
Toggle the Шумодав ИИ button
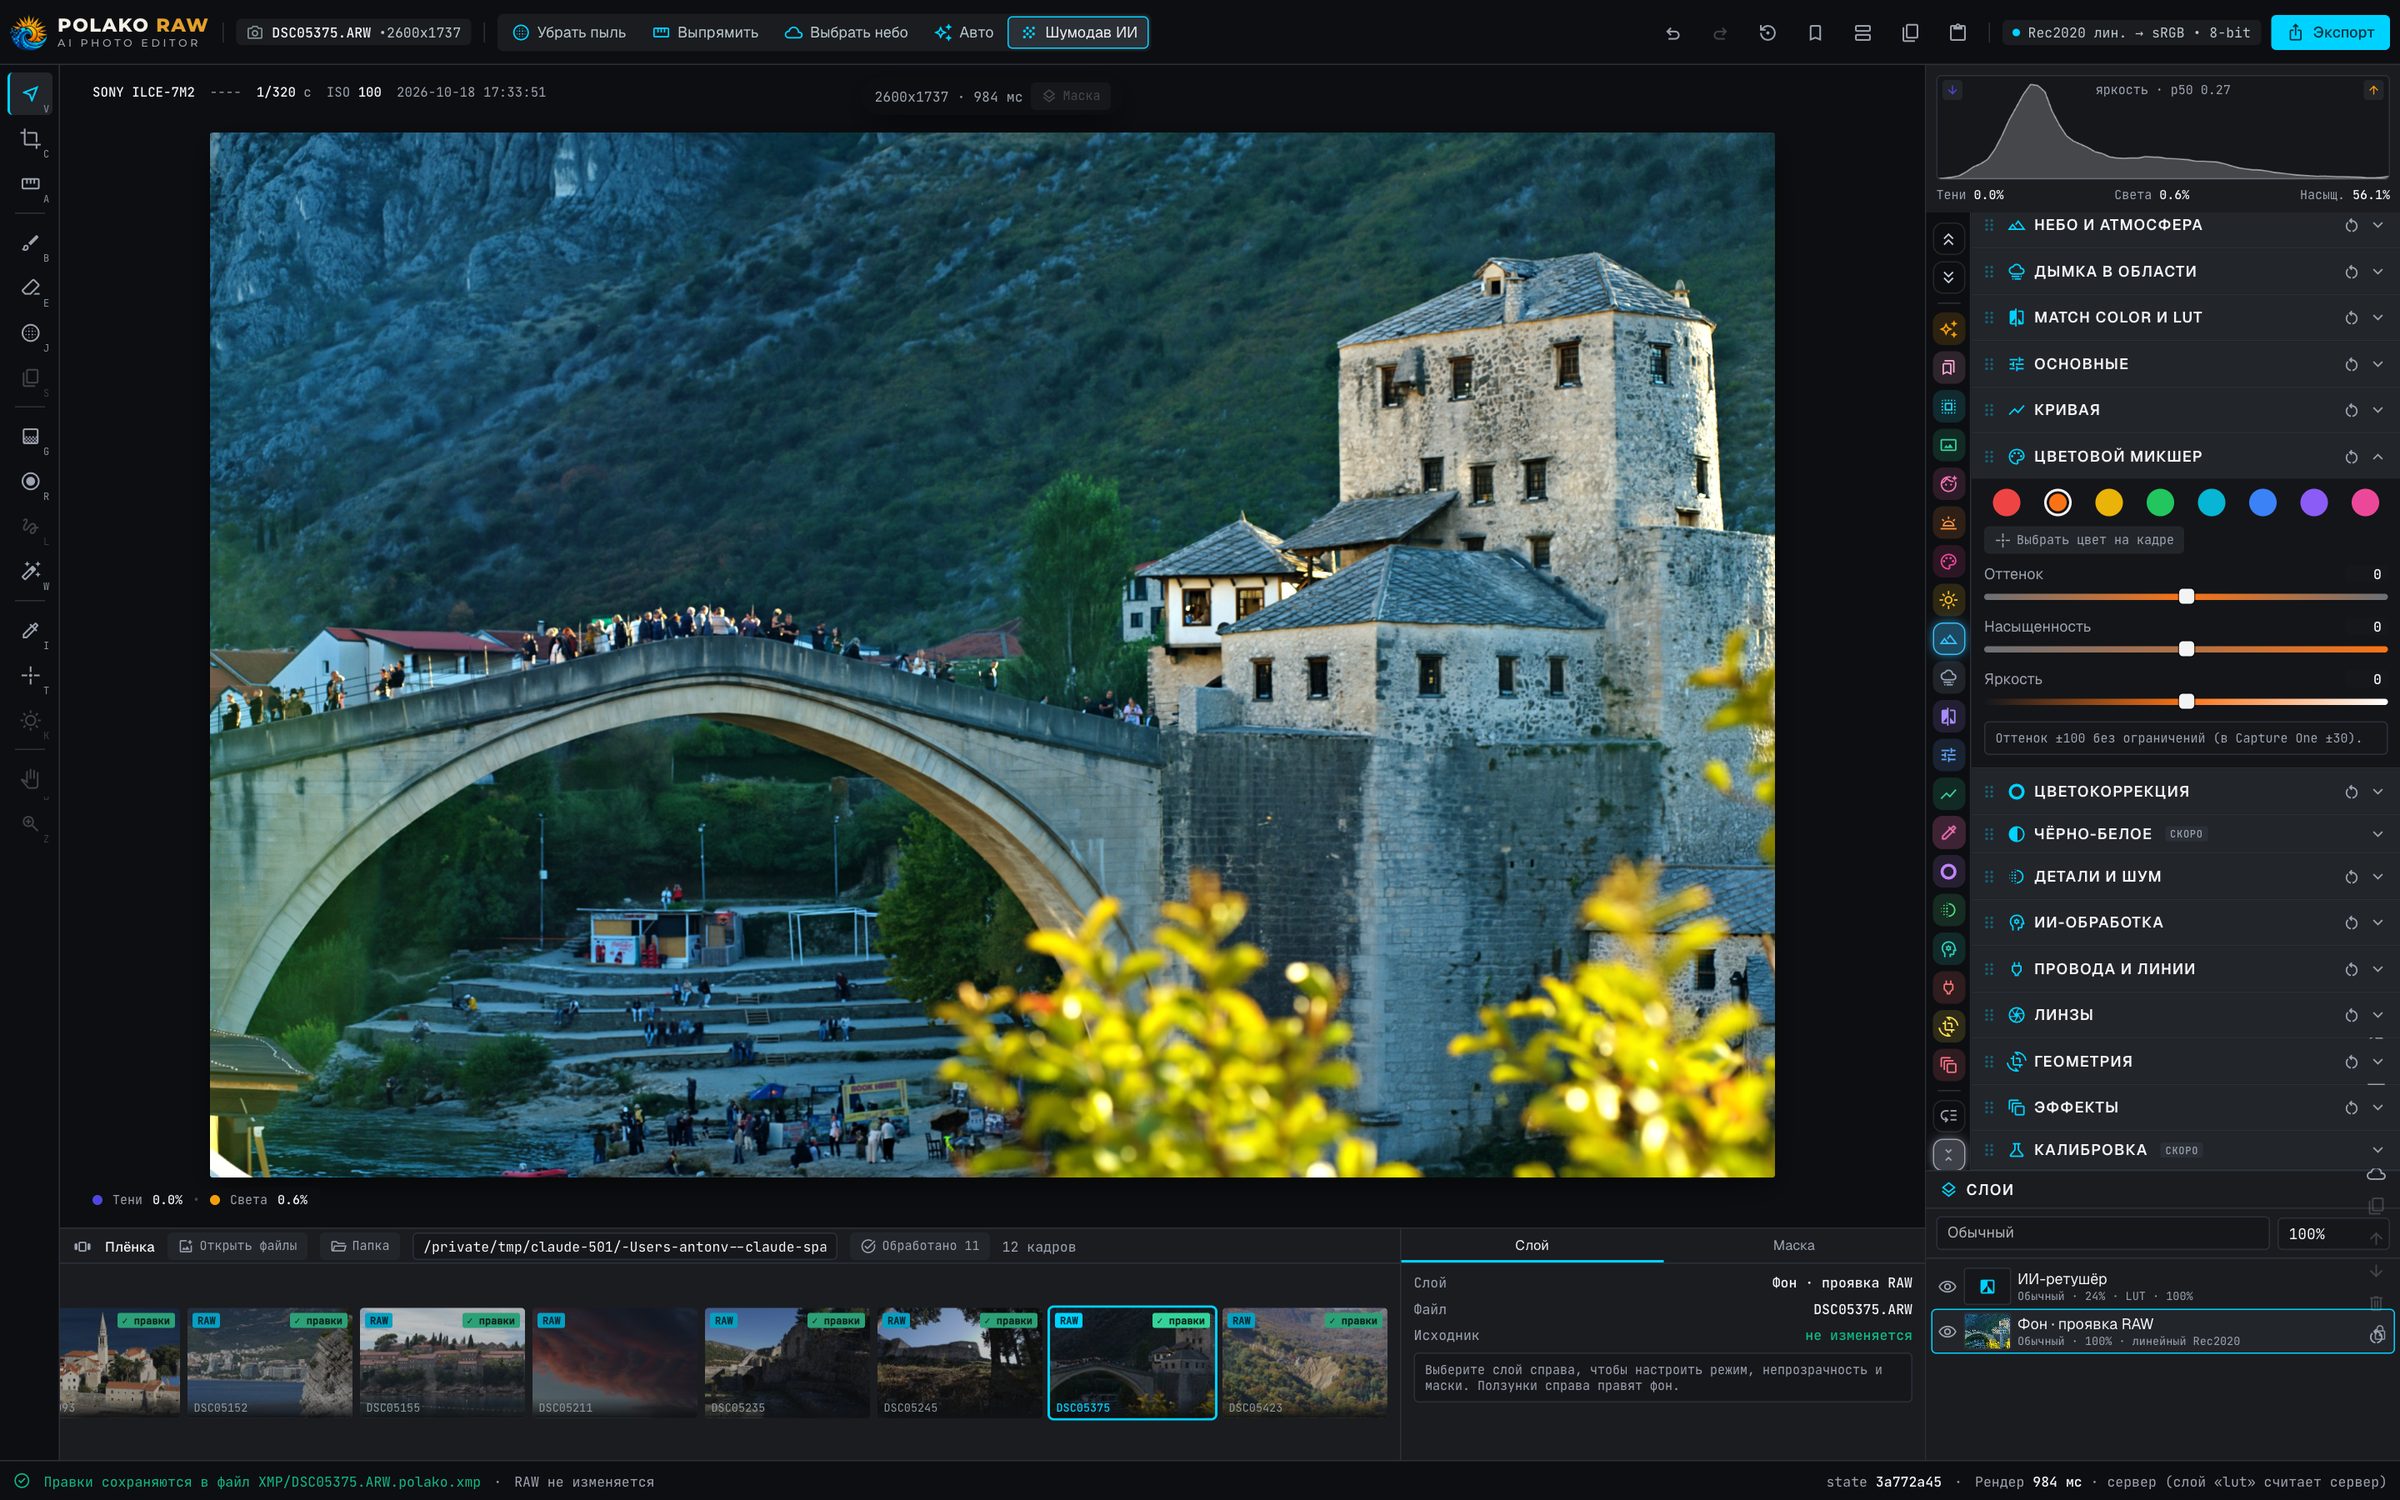1078,33
